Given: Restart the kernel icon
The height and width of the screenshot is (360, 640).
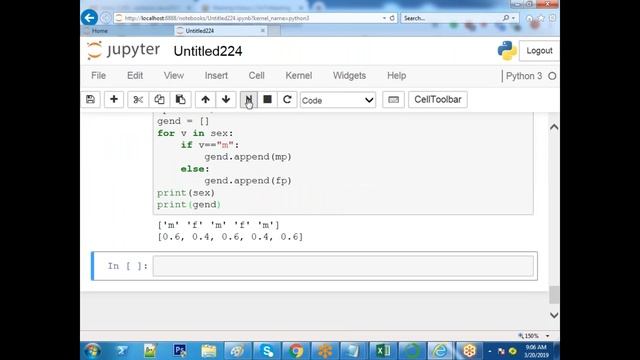Looking at the screenshot, I should (x=287, y=100).
